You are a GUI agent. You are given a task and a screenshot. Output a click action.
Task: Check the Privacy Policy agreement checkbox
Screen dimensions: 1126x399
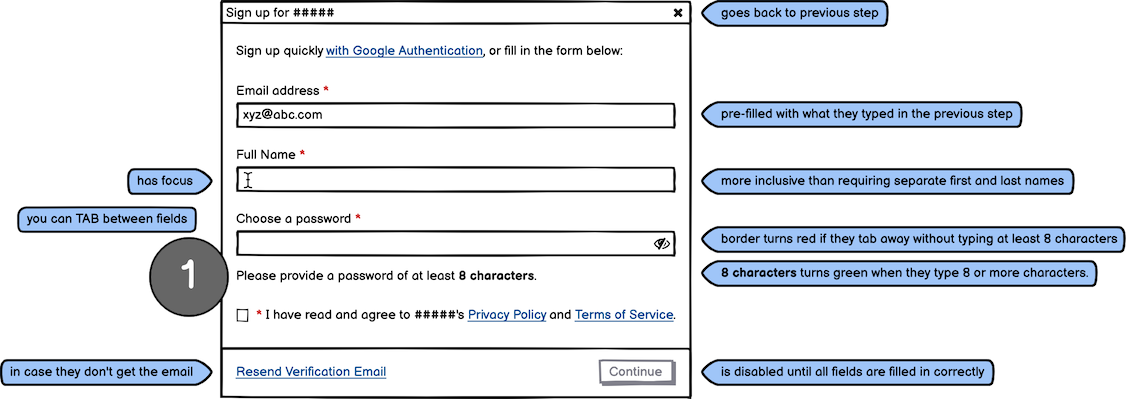pos(243,315)
